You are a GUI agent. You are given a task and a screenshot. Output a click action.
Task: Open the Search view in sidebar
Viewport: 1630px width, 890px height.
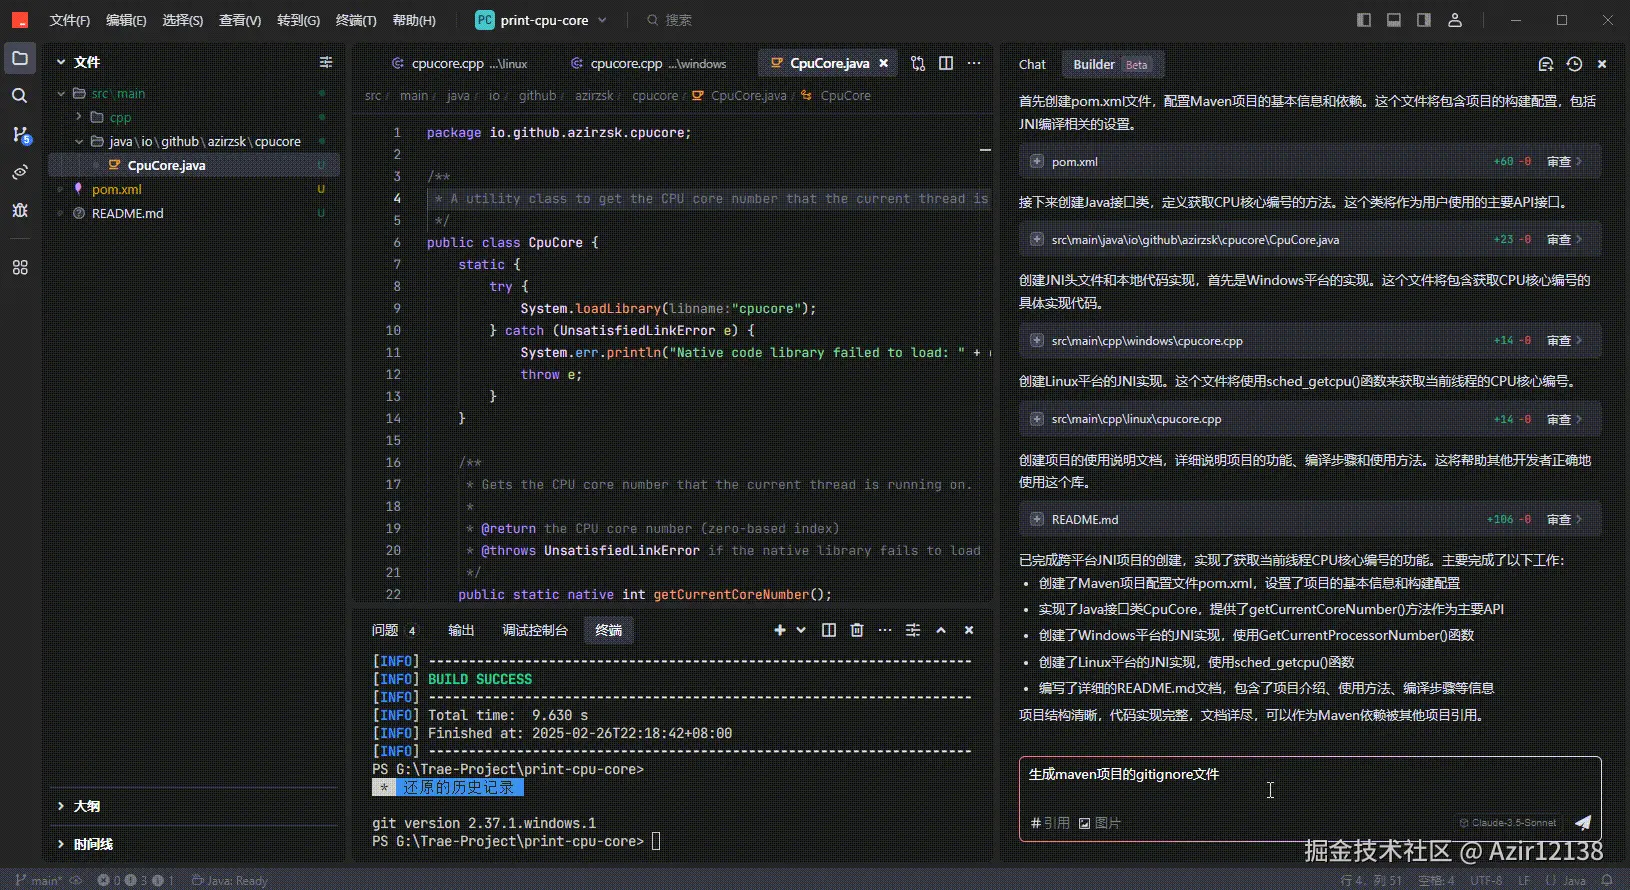[x=19, y=96]
